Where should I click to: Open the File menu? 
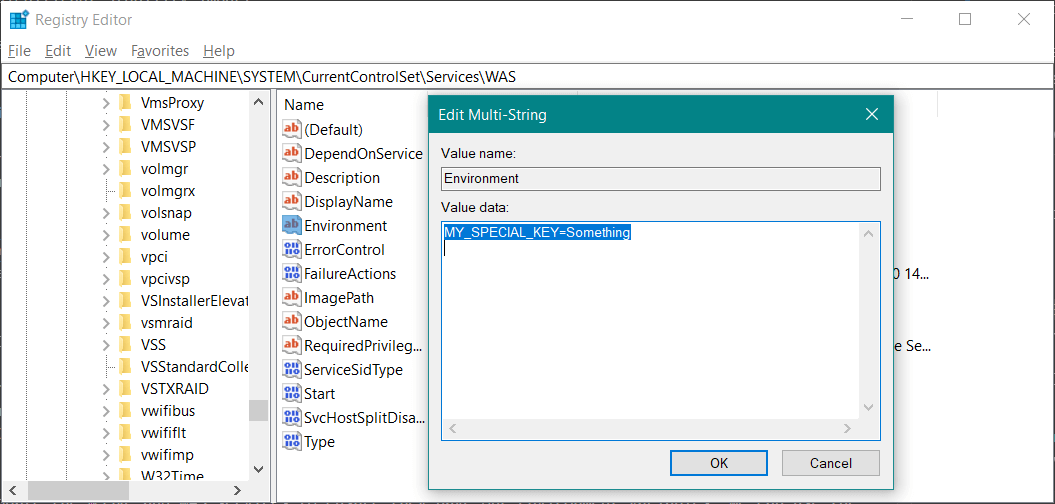click(x=20, y=50)
